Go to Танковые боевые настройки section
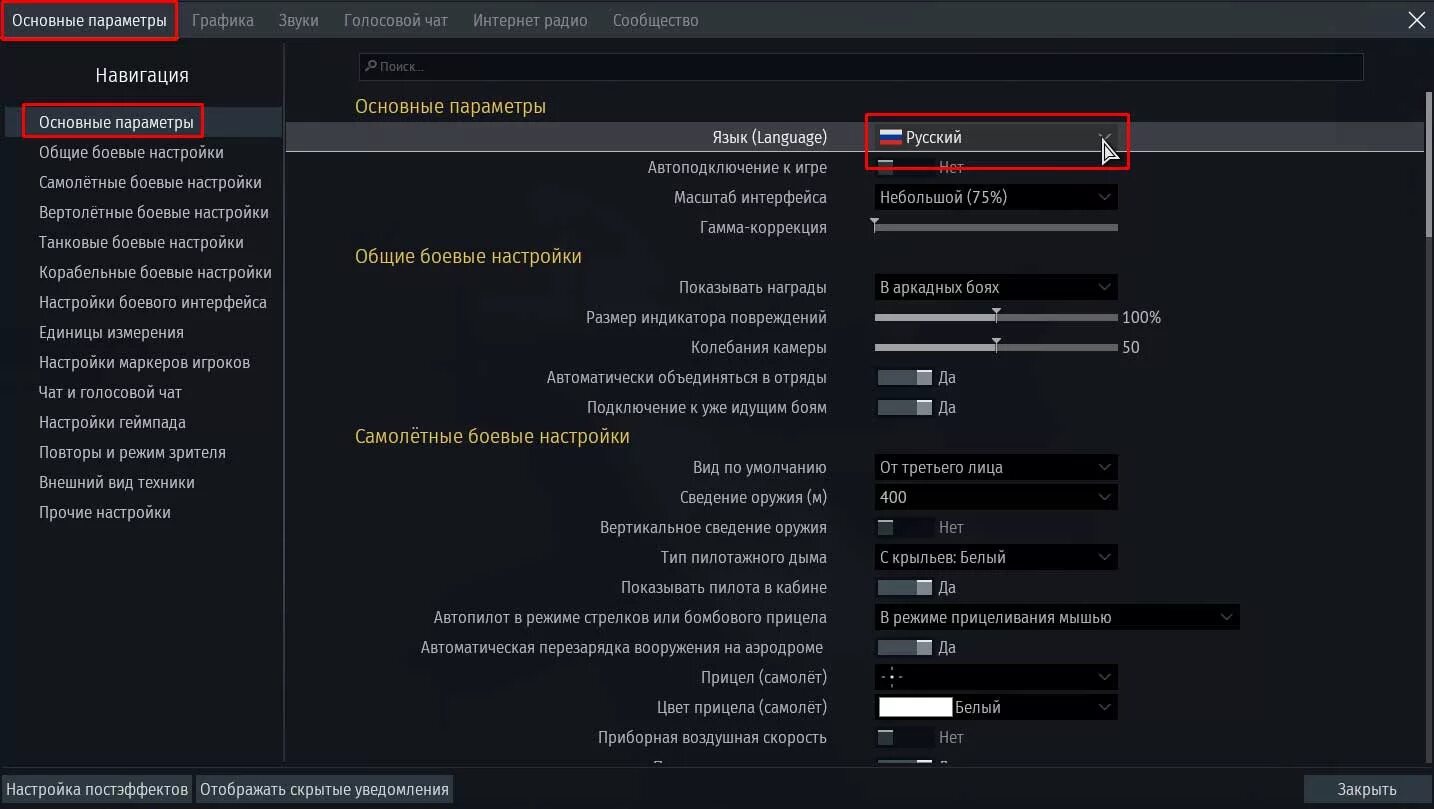 coord(141,242)
